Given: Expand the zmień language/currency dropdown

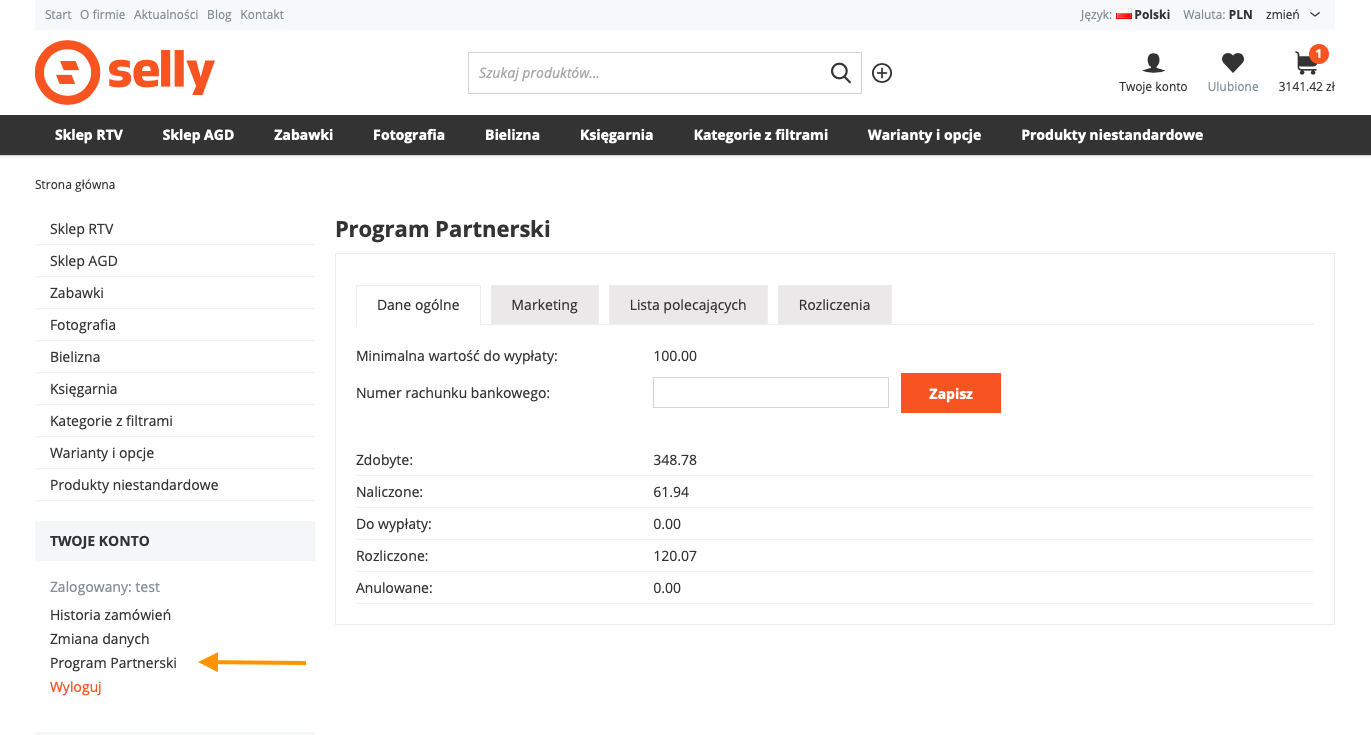Looking at the screenshot, I should click(1293, 15).
